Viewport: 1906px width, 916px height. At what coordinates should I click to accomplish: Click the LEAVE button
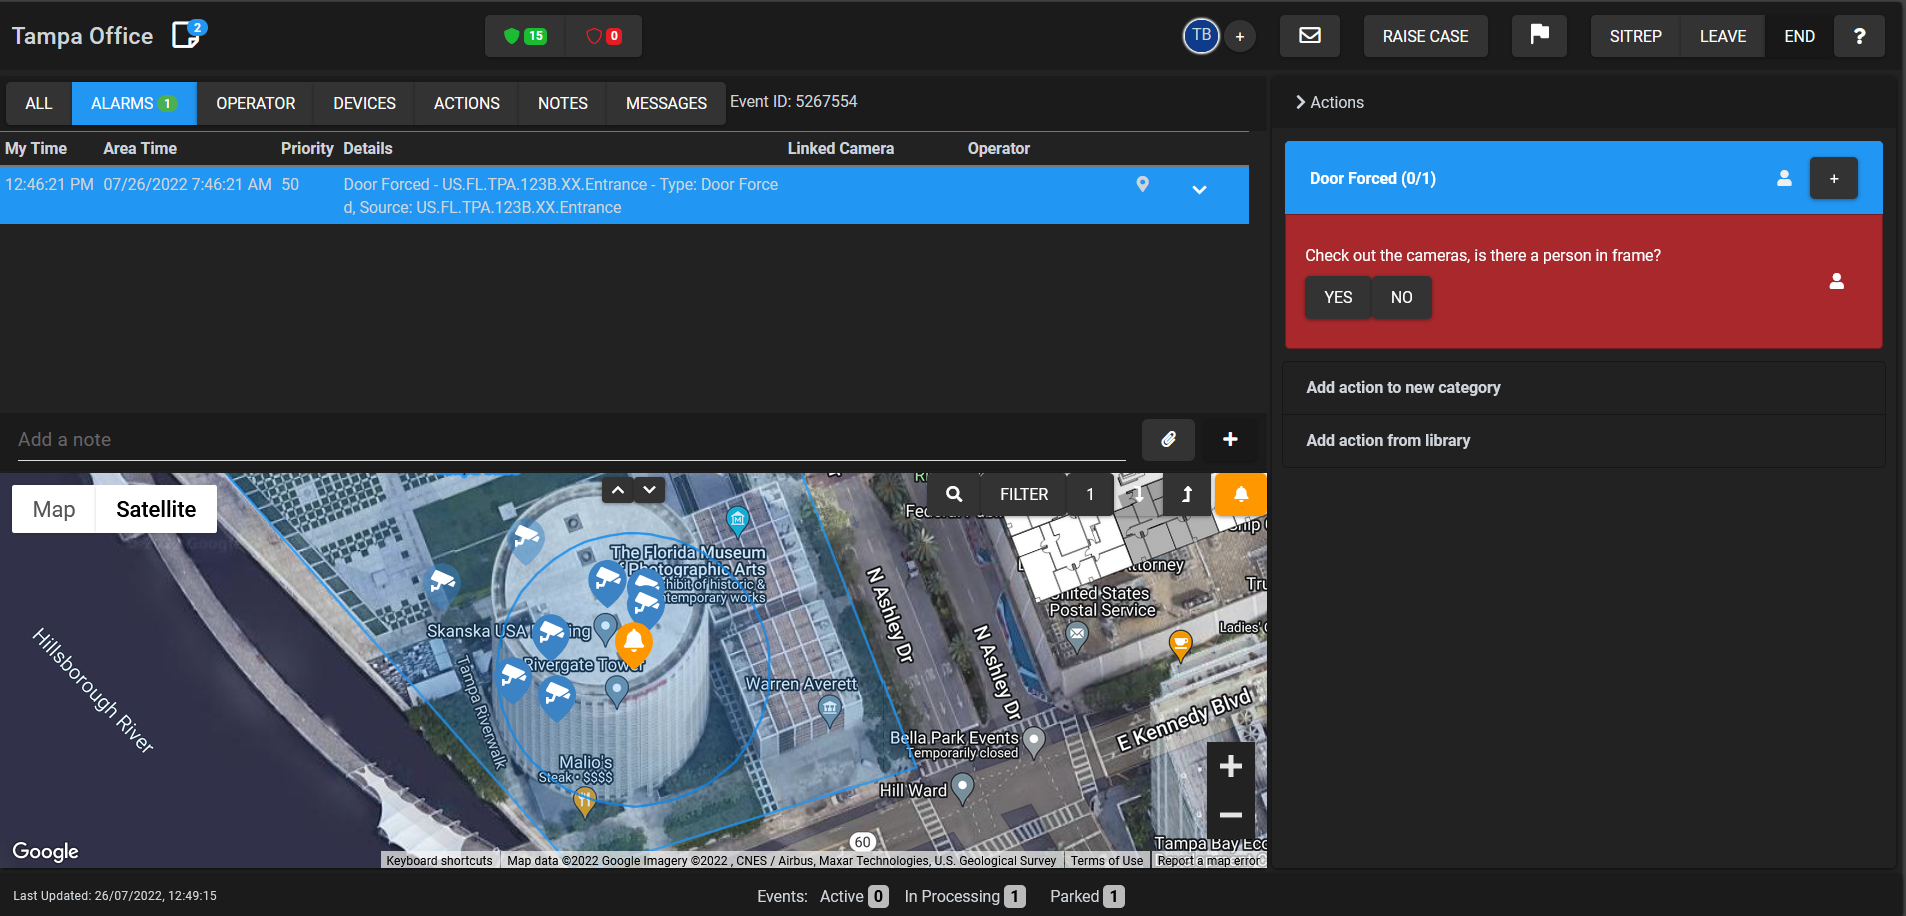[1723, 36]
